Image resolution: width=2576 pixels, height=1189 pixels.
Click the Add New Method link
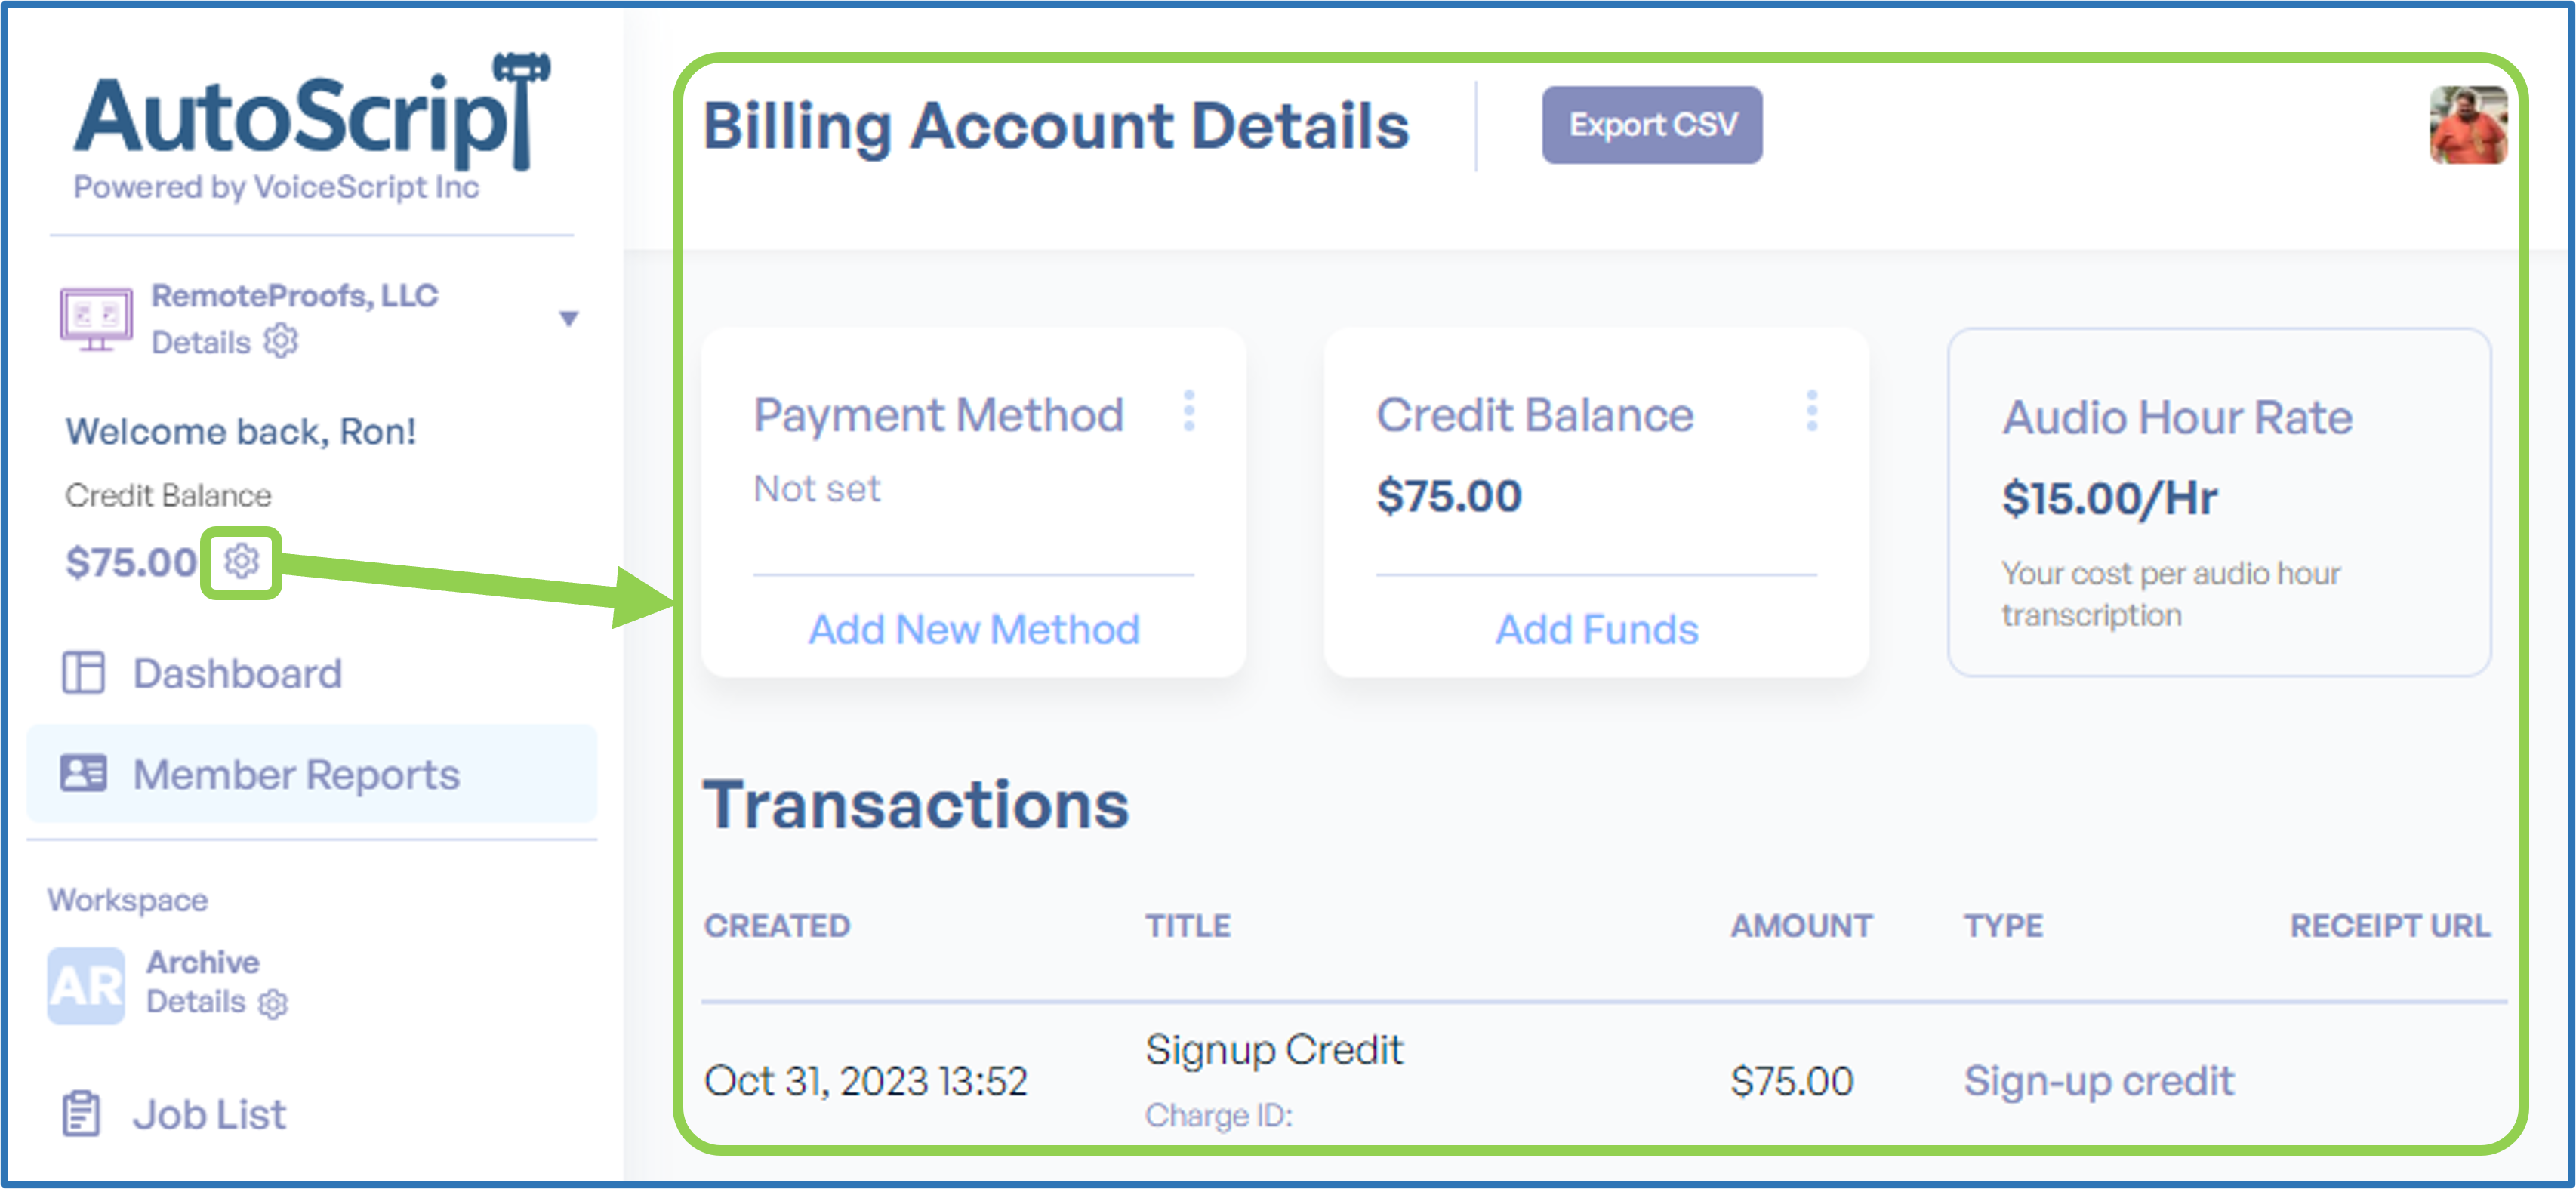(974, 629)
